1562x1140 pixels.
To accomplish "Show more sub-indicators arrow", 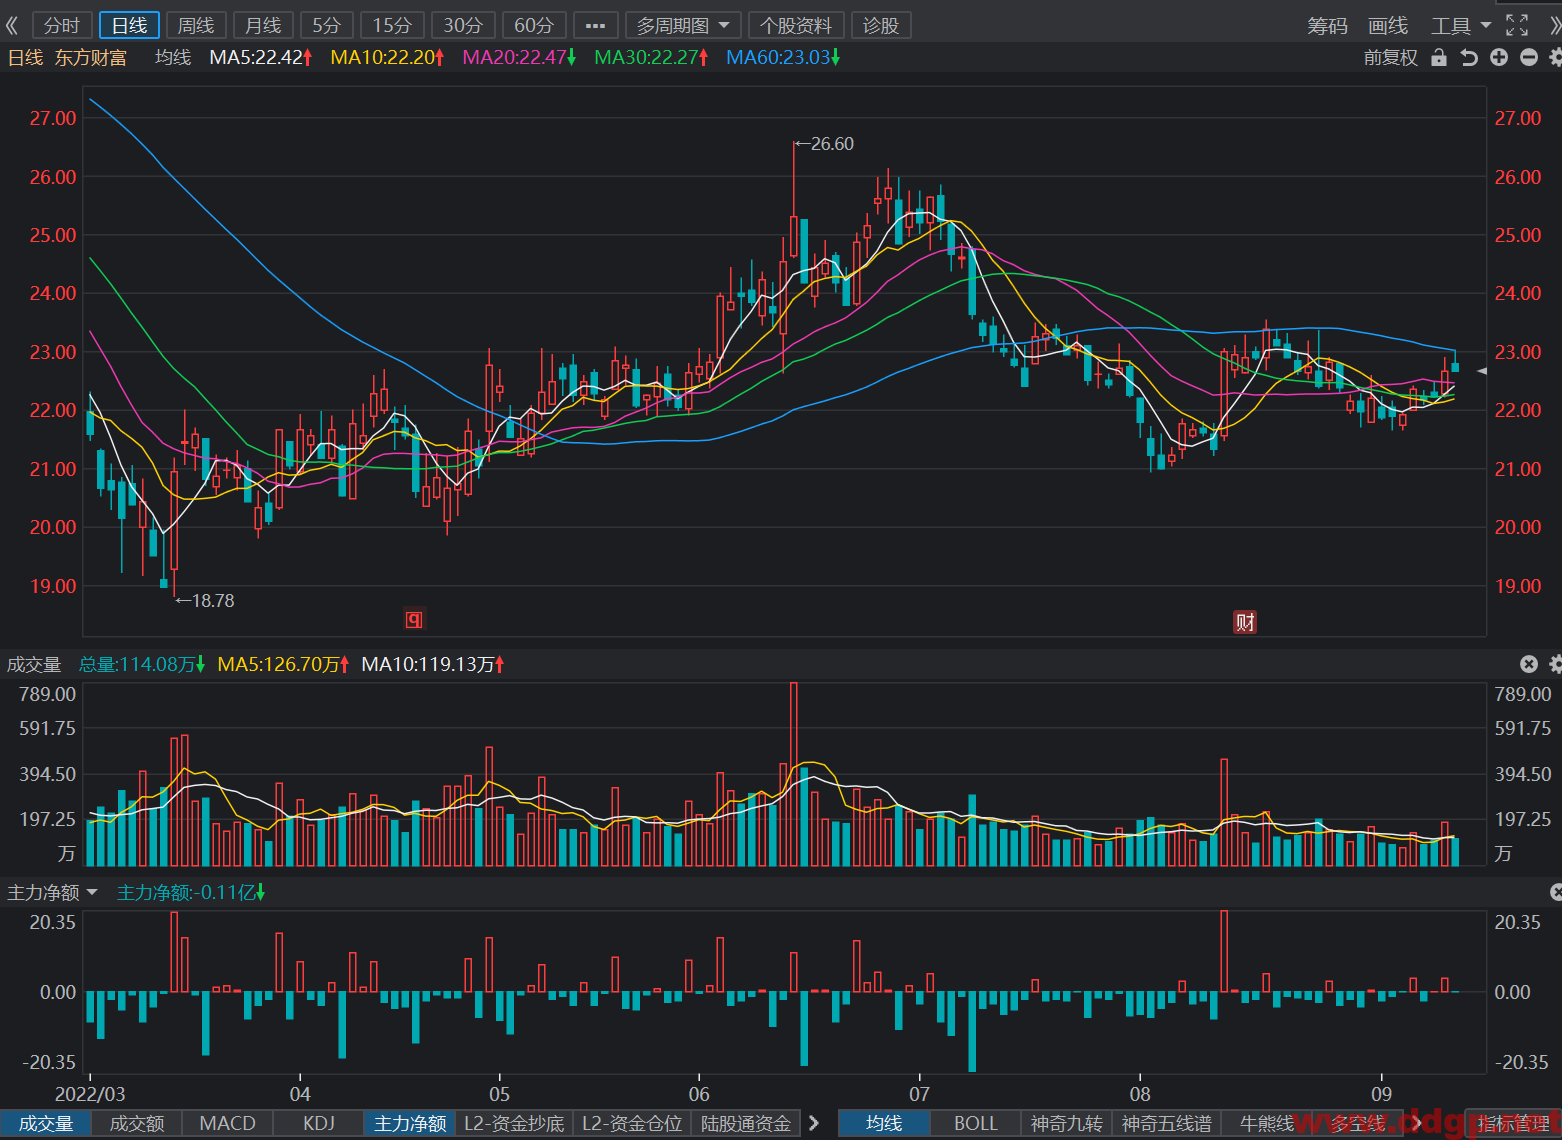I will [814, 1124].
